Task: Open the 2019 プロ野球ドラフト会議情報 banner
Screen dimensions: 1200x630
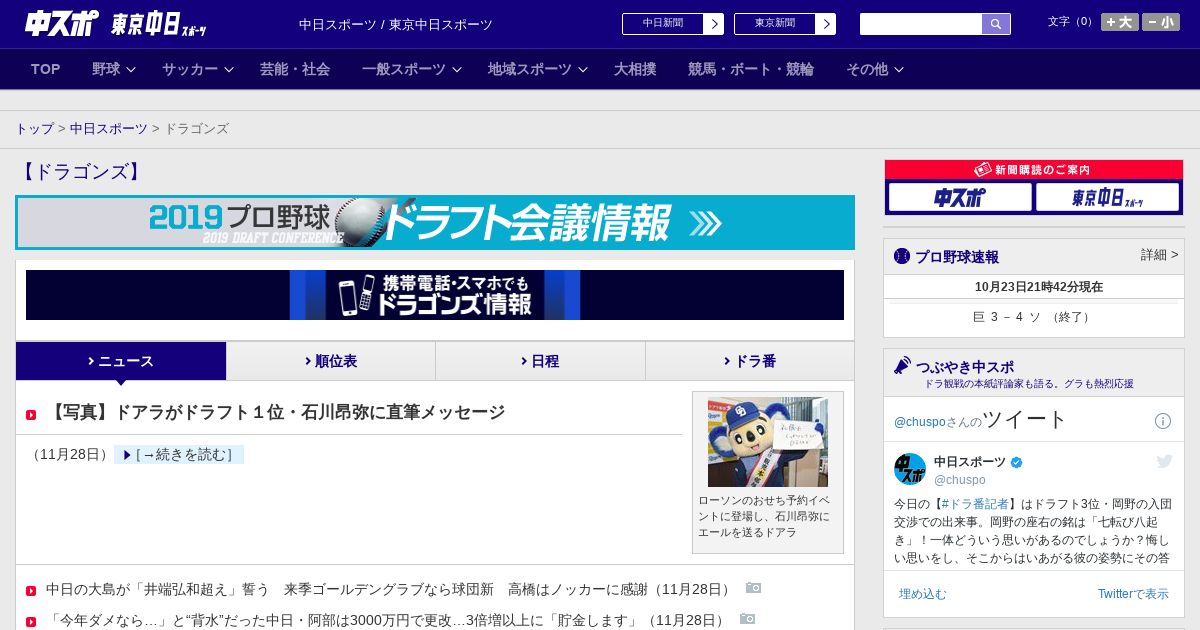Action: 435,222
